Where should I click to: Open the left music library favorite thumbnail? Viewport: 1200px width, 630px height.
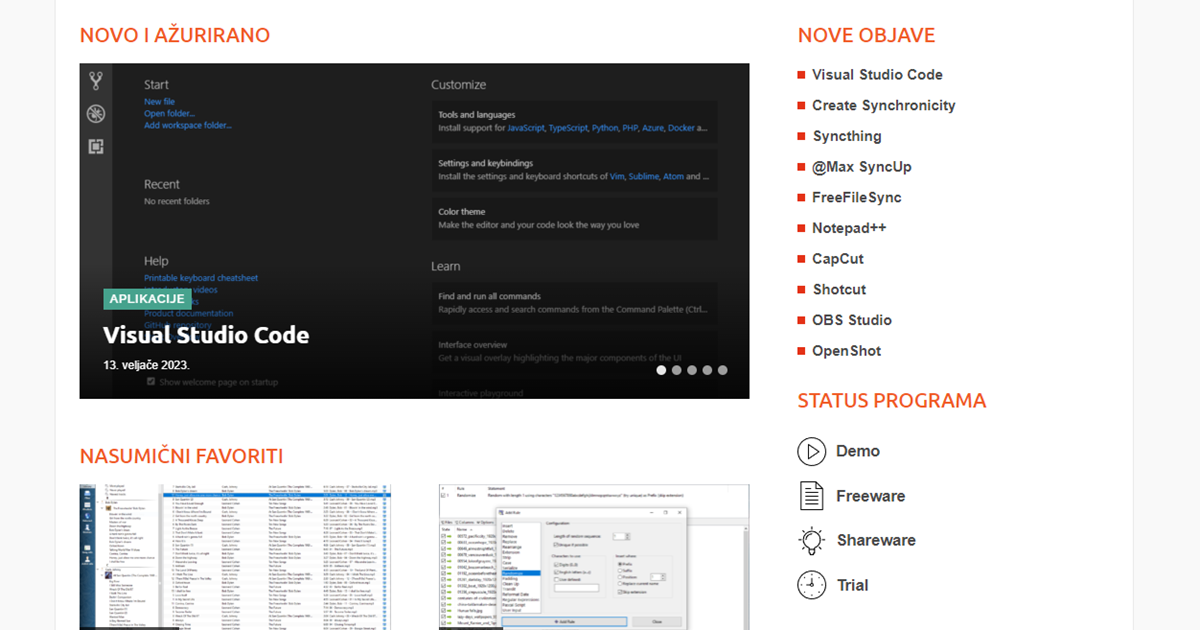(235, 556)
